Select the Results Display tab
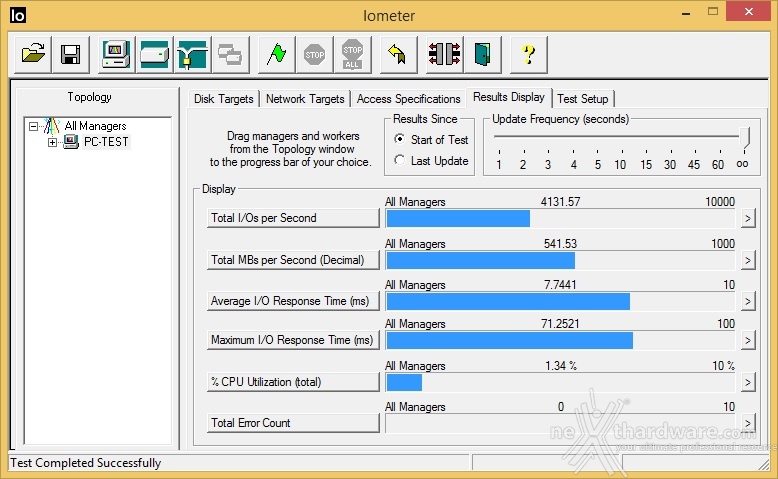Viewport: 778px width, 479px height. pos(509,97)
